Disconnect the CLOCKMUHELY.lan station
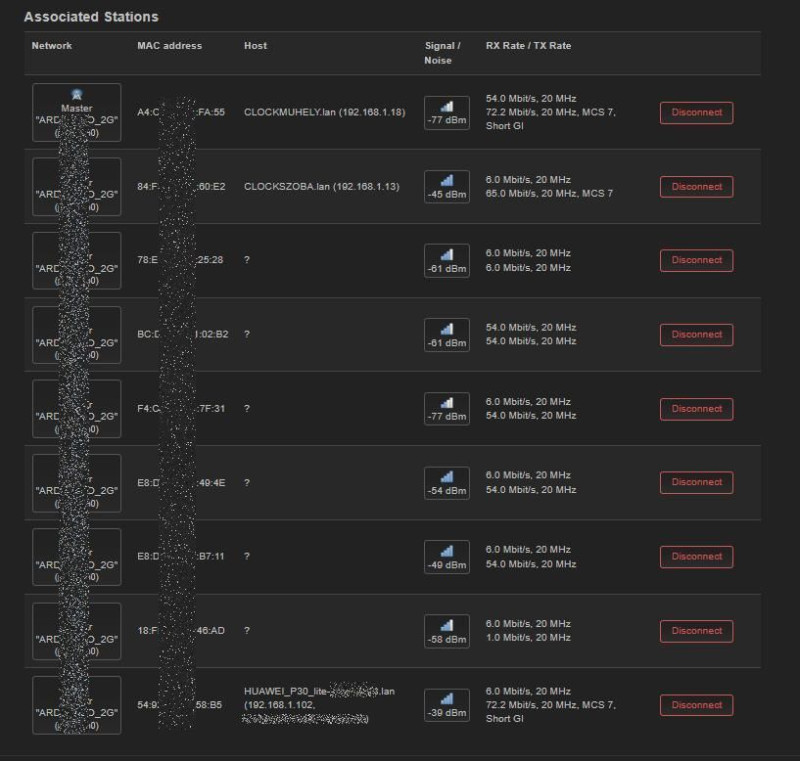This screenshot has width=800, height=761. (696, 113)
